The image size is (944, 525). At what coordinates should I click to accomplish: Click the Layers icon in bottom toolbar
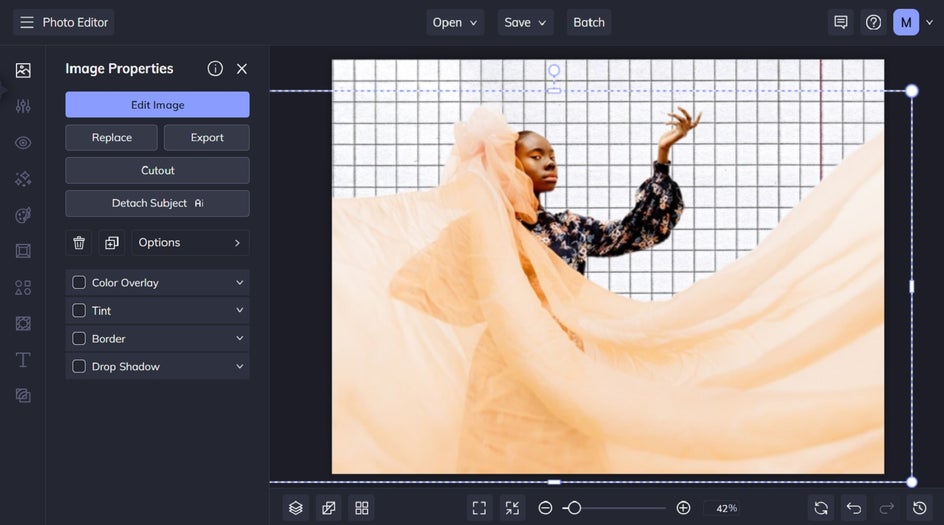296,508
